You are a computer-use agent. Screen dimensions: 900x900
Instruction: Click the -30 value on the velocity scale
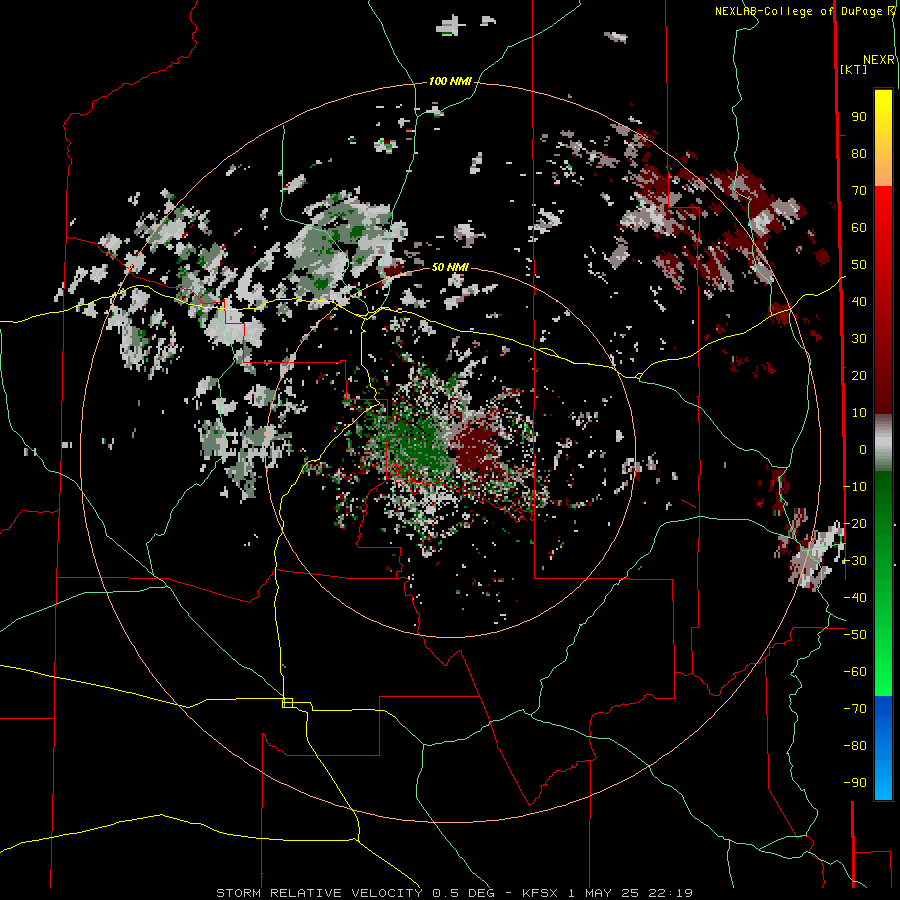[x=855, y=561]
